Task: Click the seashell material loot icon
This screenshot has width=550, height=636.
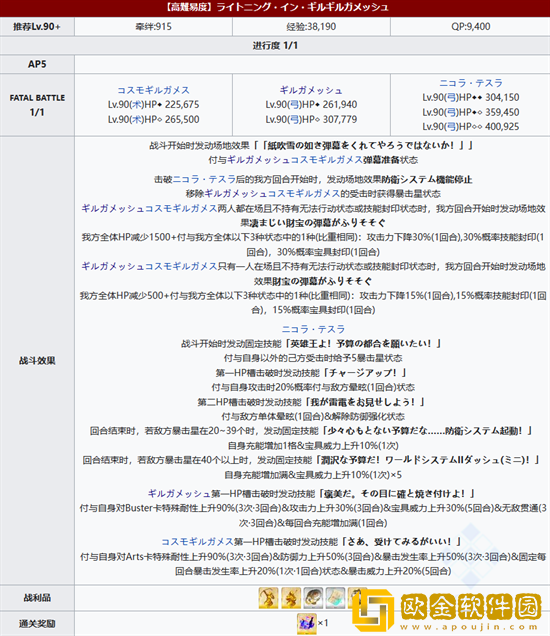Action: point(313,597)
